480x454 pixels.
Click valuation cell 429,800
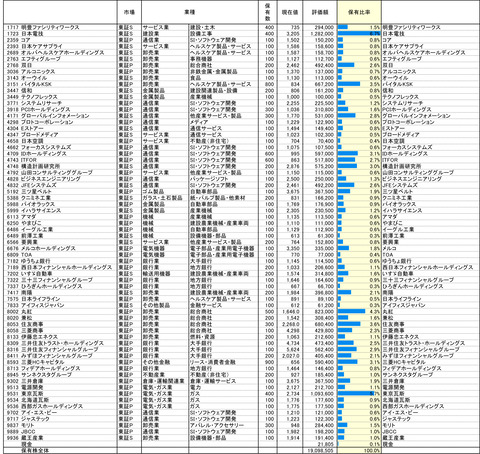(x=320, y=331)
